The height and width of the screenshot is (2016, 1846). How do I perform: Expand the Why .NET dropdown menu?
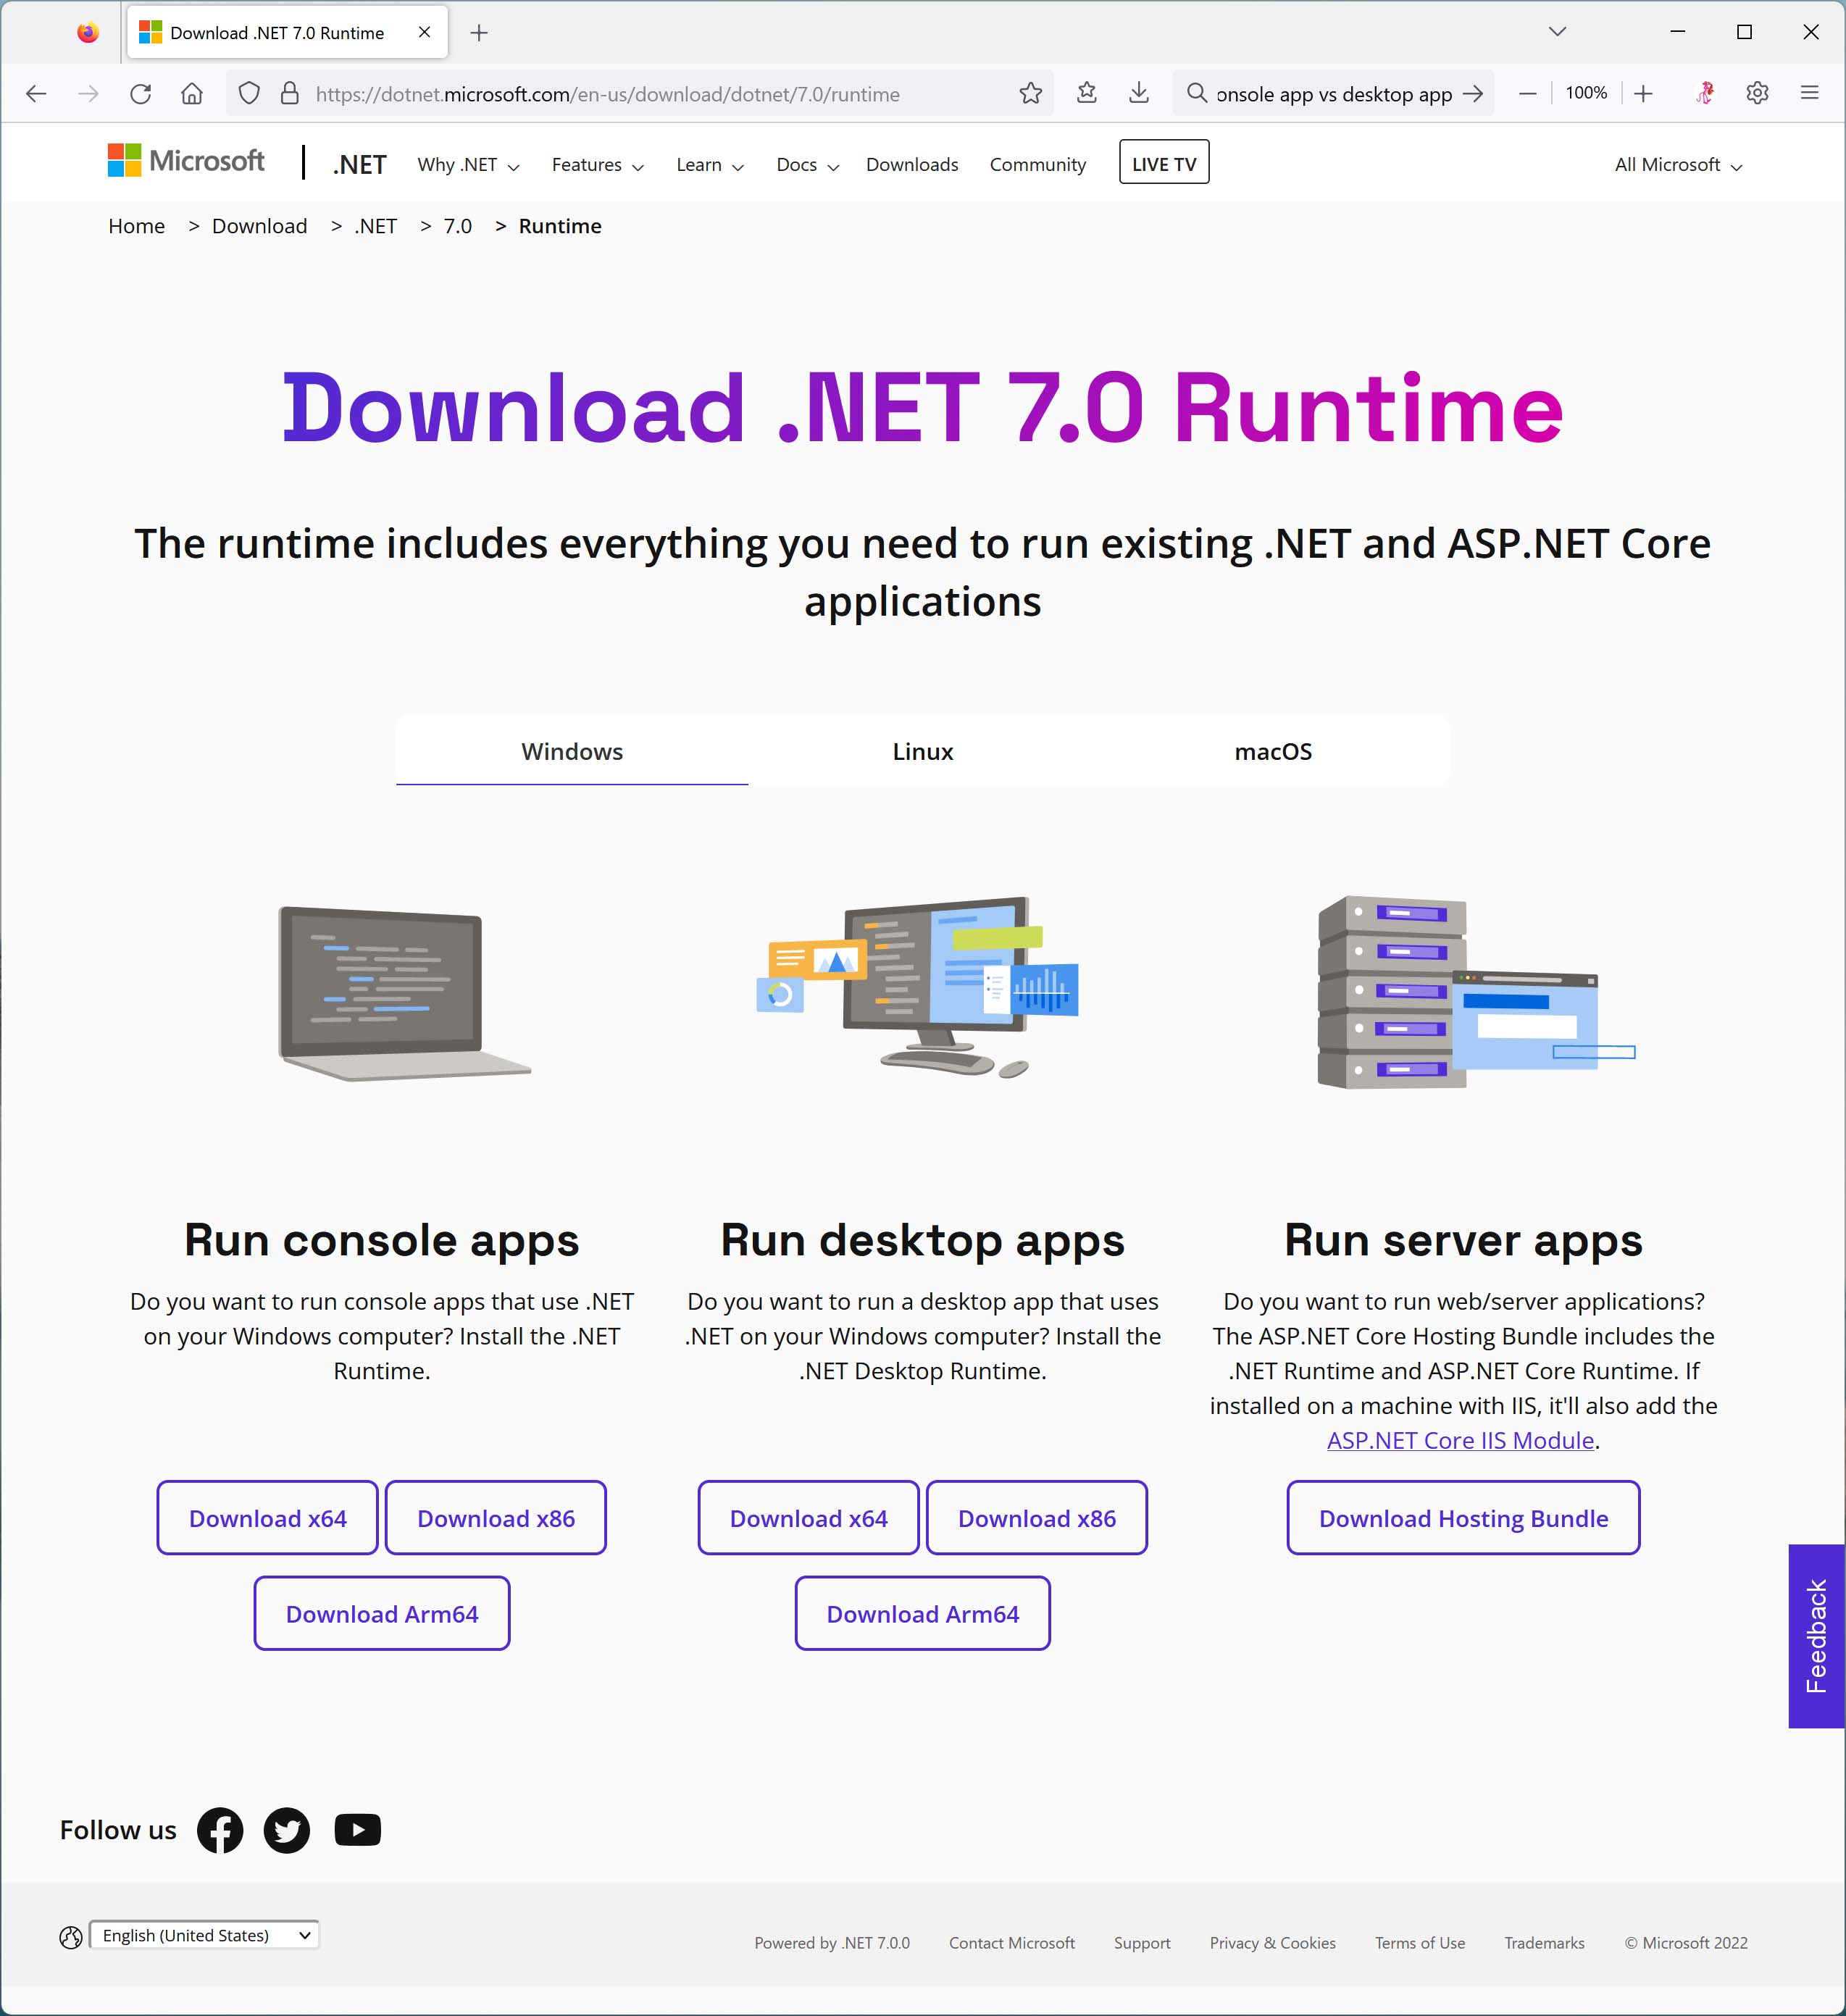click(x=468, y=165)
